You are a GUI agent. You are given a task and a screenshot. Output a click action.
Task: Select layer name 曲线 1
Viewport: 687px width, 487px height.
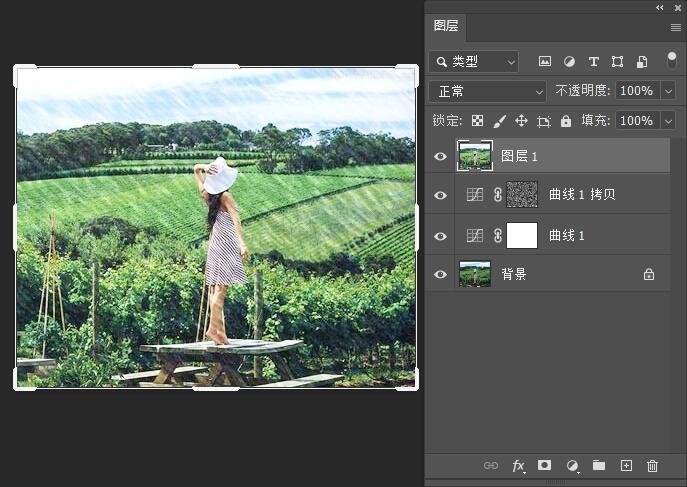(x=567, y=236)
